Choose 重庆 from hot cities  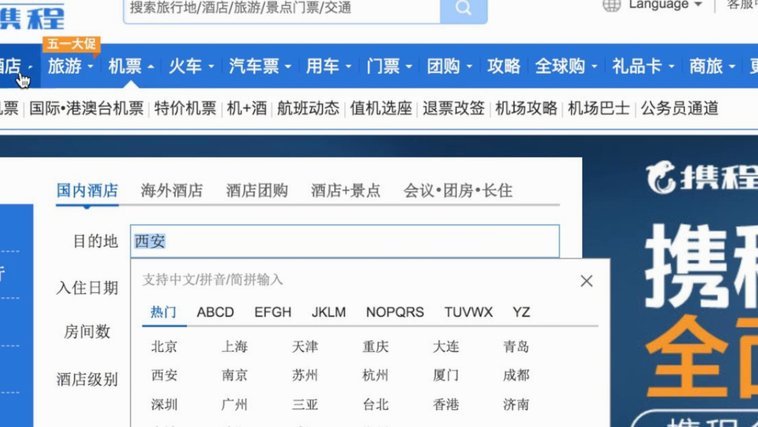point(376,346)
